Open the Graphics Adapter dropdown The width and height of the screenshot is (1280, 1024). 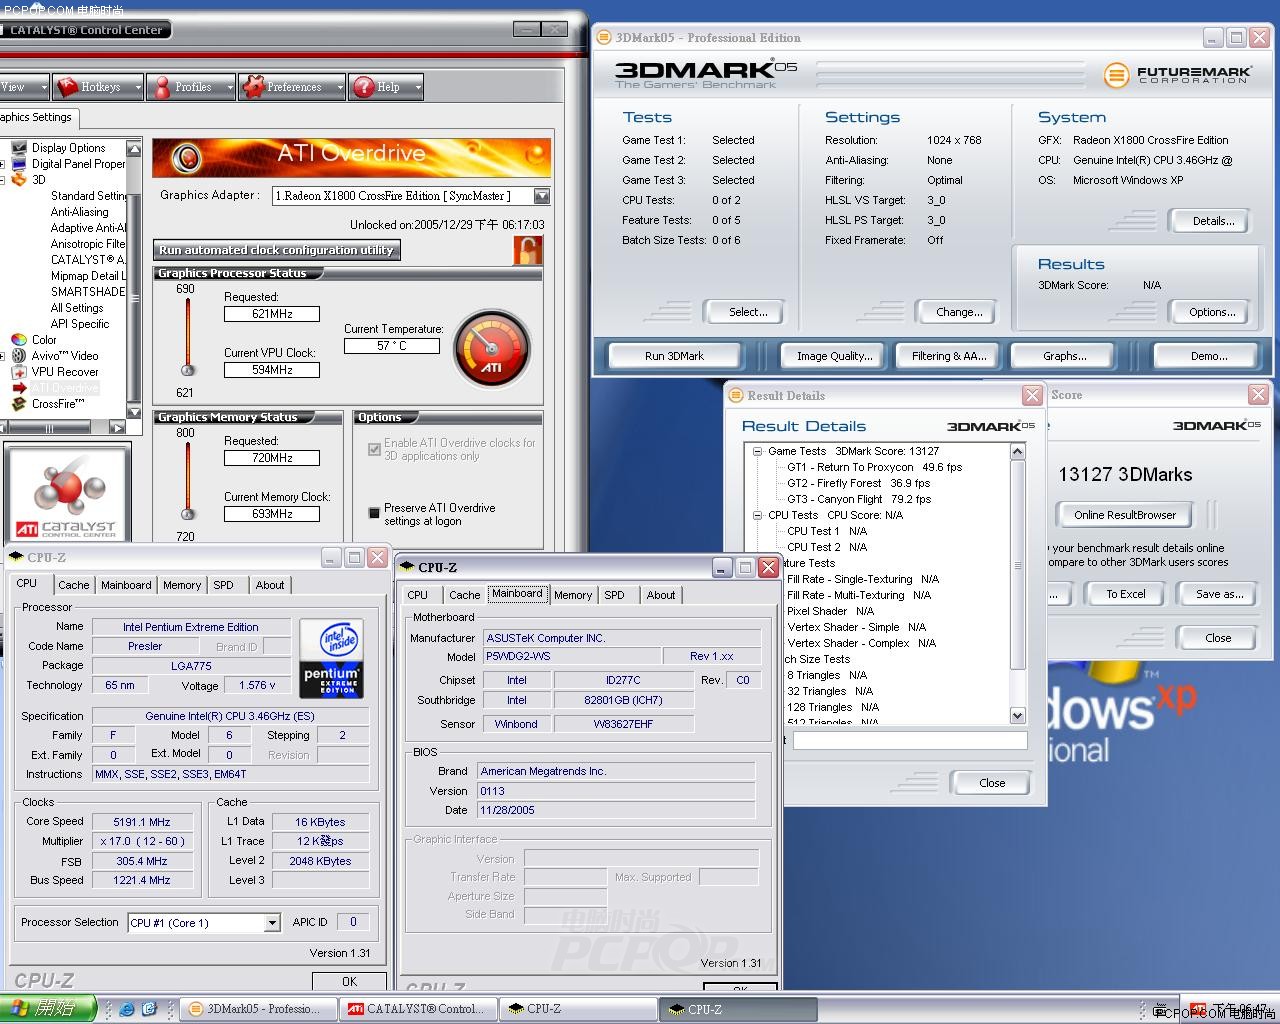point(541,196)
